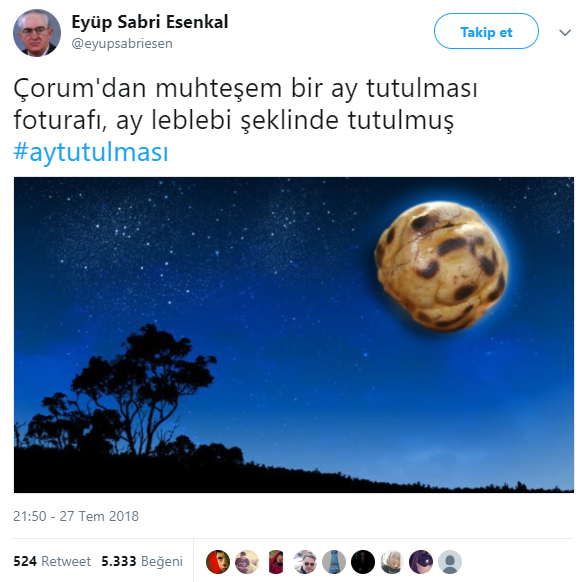Open liker avatar with red hooded figure
This screenshot has width=586, height=582.
pyautogui.click(x=276, y=562)
